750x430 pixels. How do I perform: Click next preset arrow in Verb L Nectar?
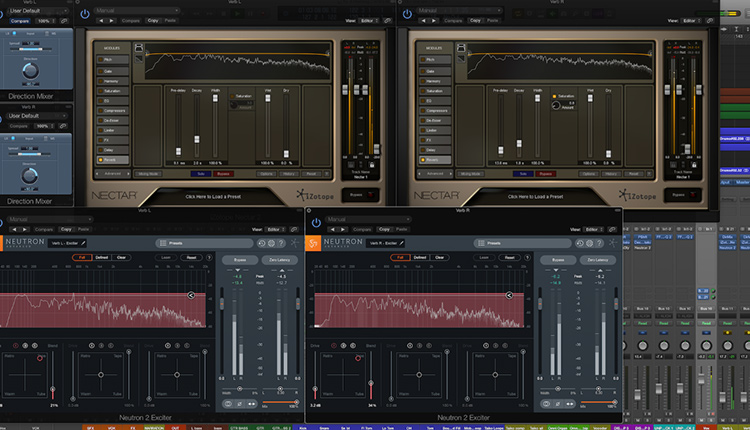(111, 21)
